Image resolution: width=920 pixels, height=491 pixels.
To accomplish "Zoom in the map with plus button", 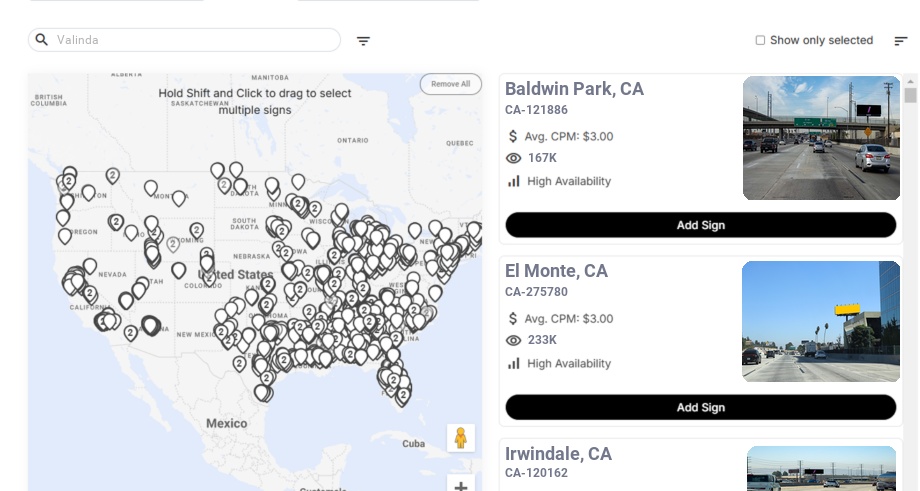I will [460, 486].
